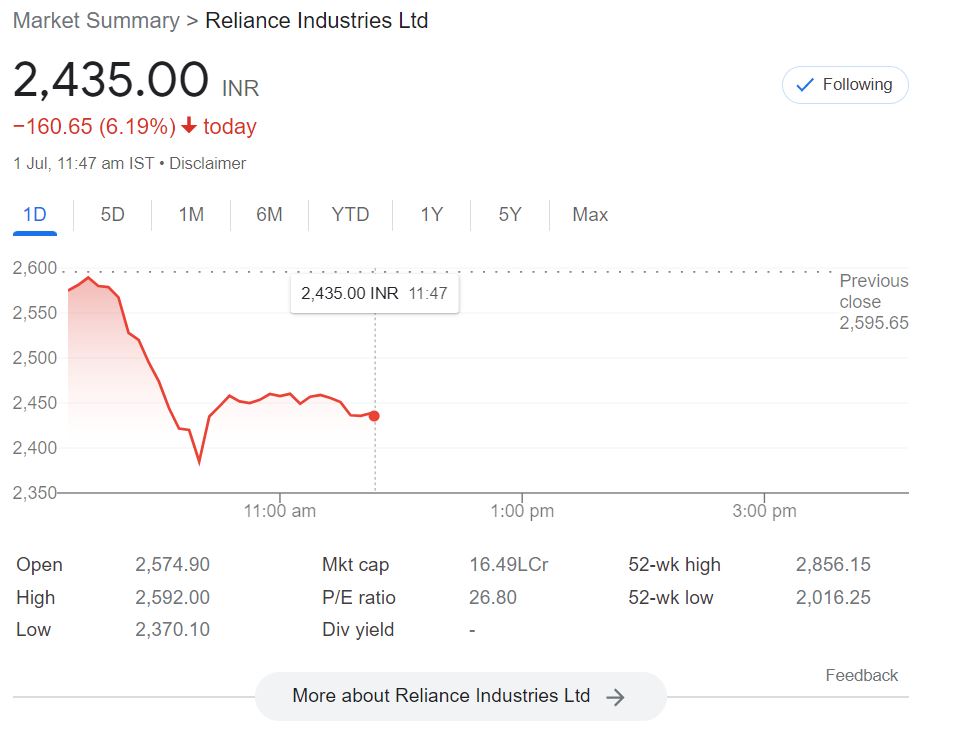
Task: Open the Market Summary breadcrumb link
Action: 96,20
